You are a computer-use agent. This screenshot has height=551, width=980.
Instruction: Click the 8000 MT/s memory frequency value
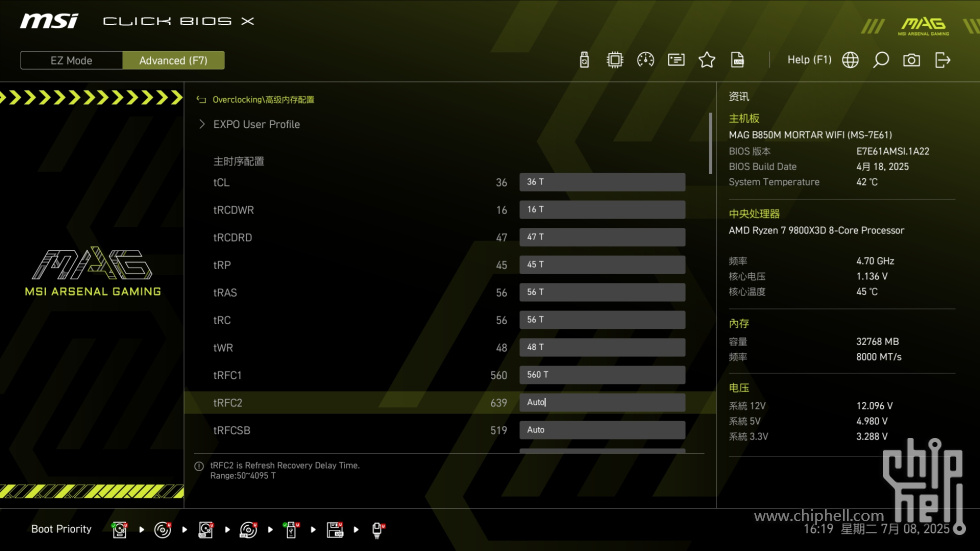879,357
